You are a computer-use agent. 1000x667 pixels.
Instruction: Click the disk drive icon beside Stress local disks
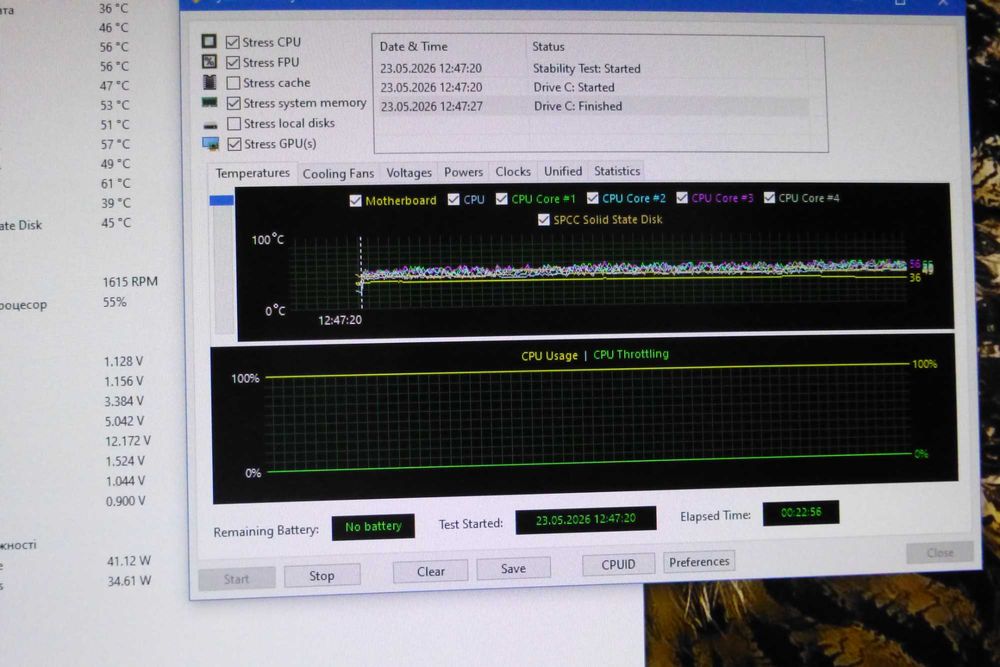pyautogui.click(x=210, y=125)
